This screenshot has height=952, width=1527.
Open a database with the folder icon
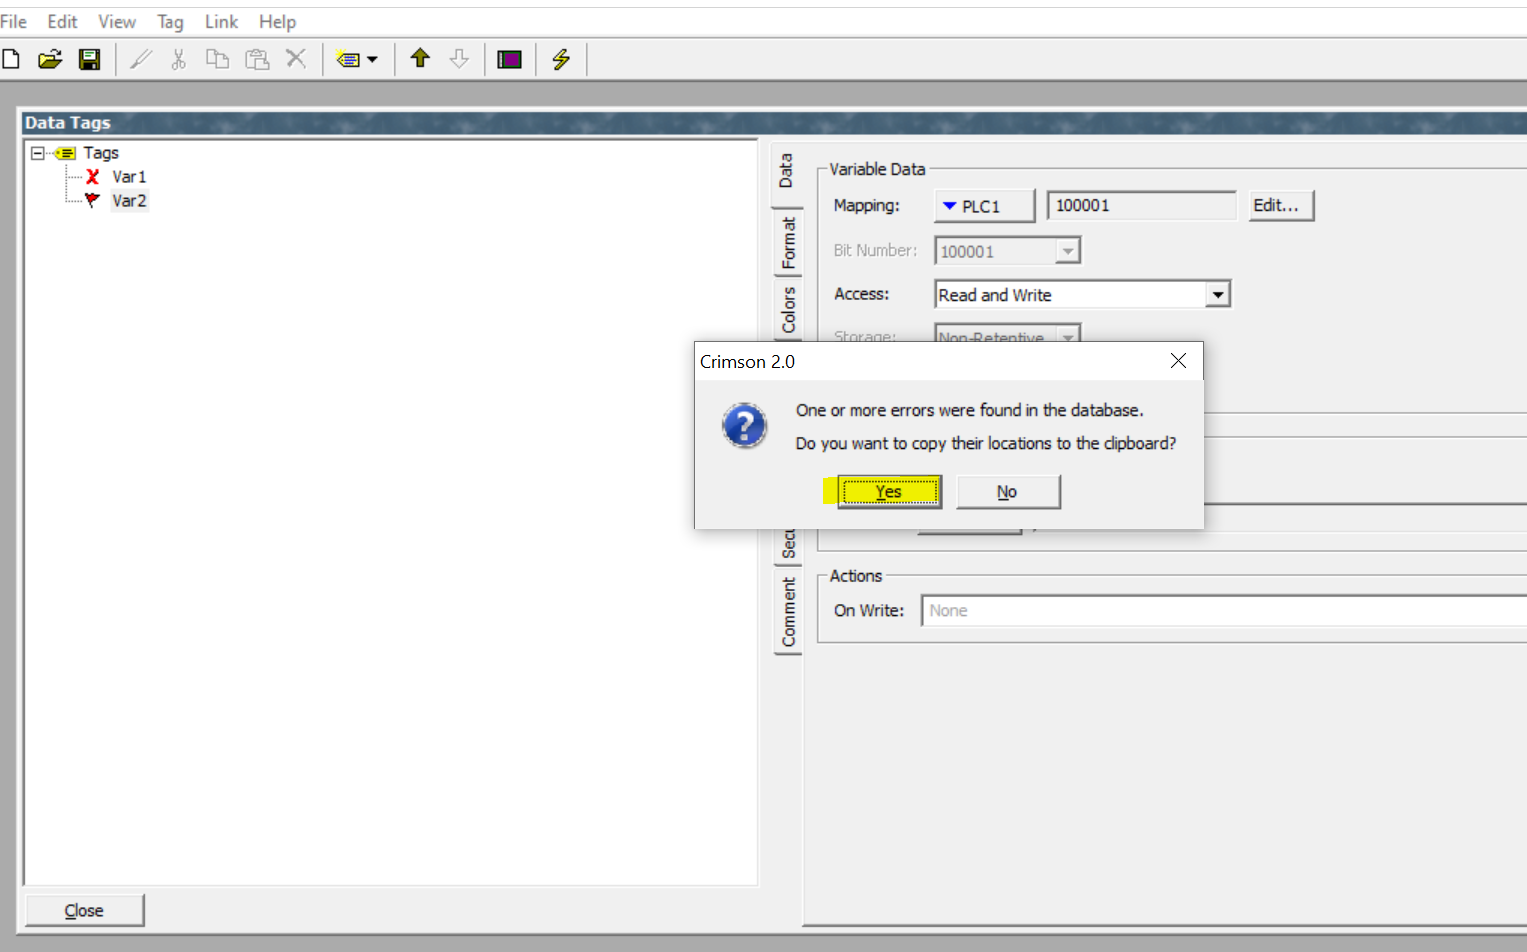(x=50, y=59)
